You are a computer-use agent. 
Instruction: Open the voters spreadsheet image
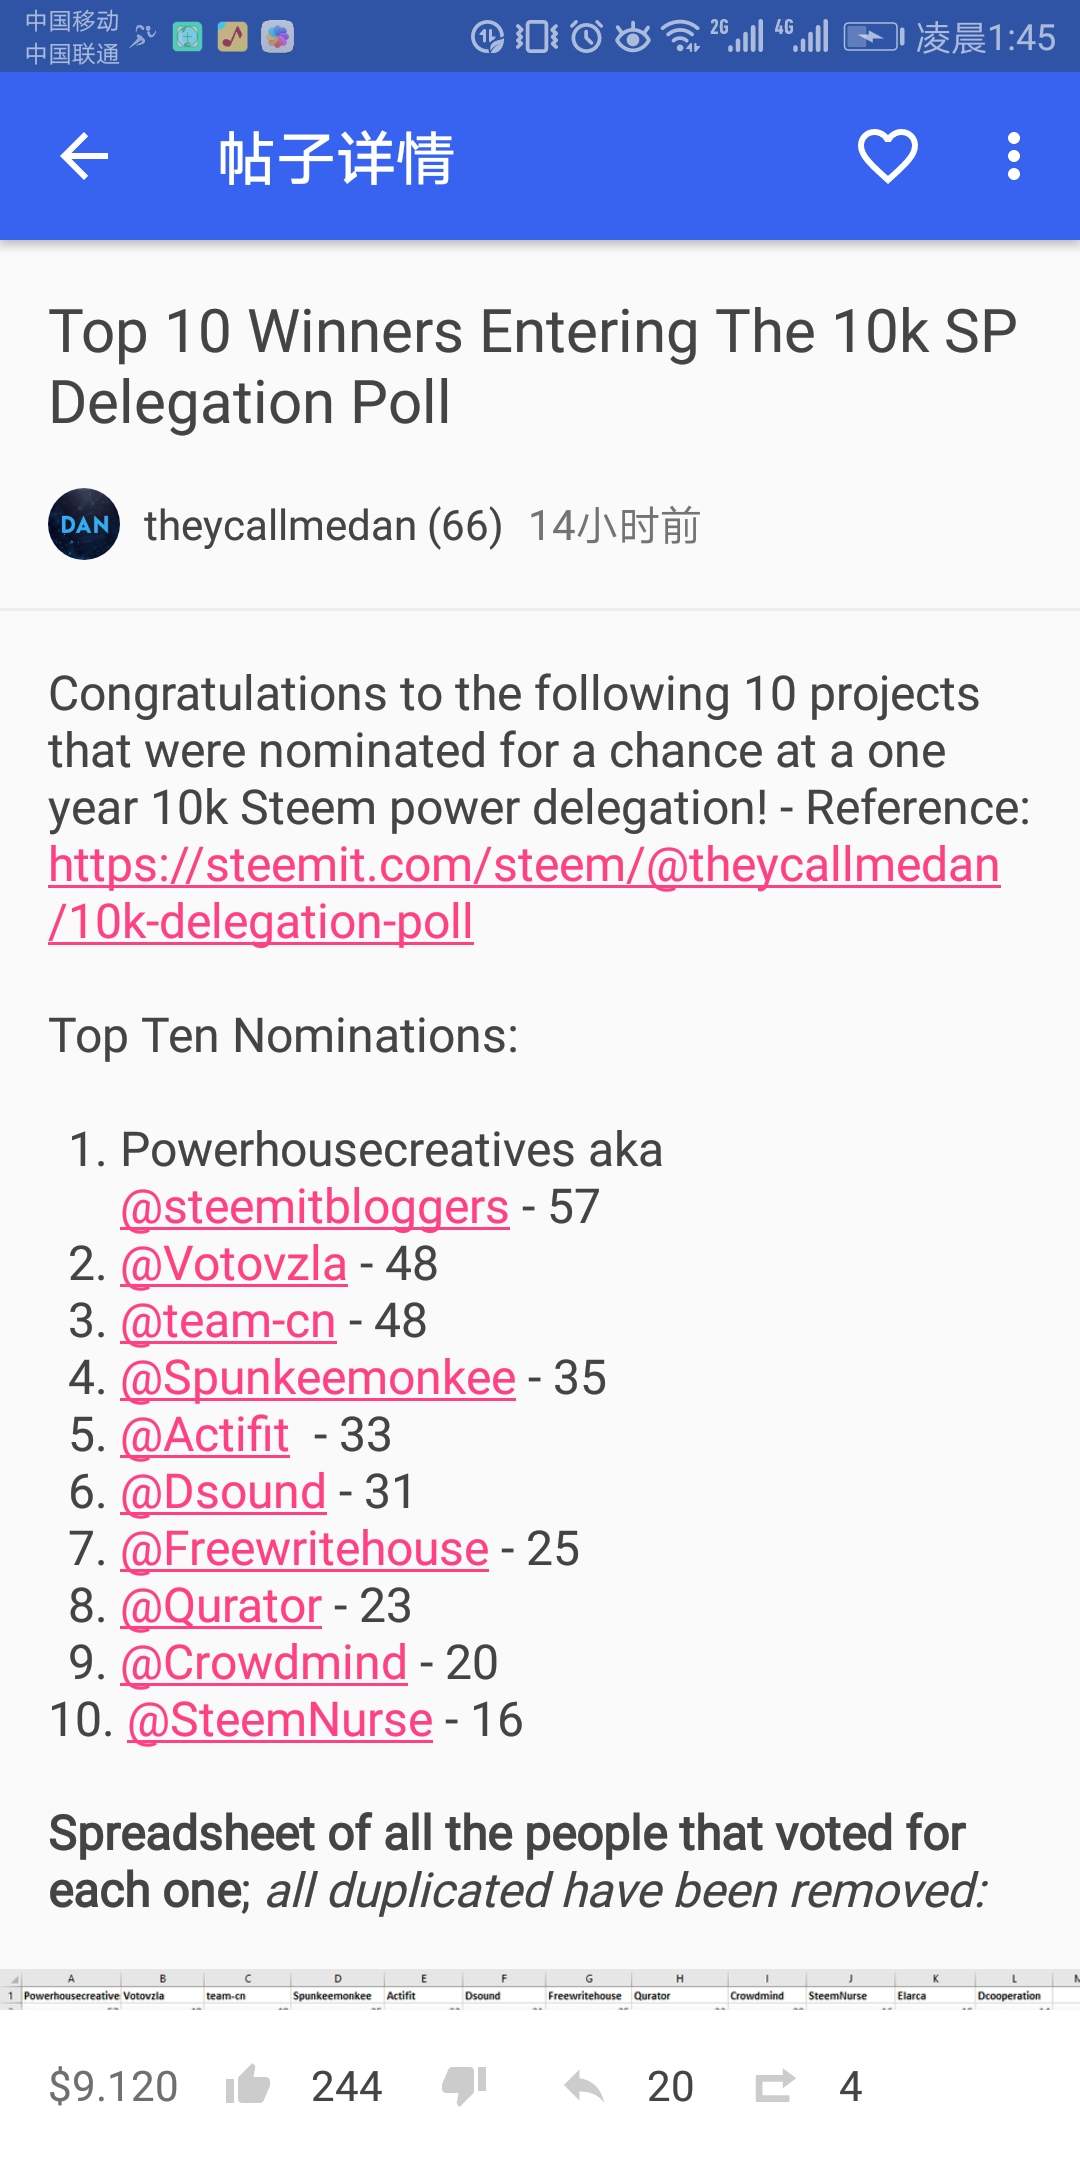pos(540,1988)
